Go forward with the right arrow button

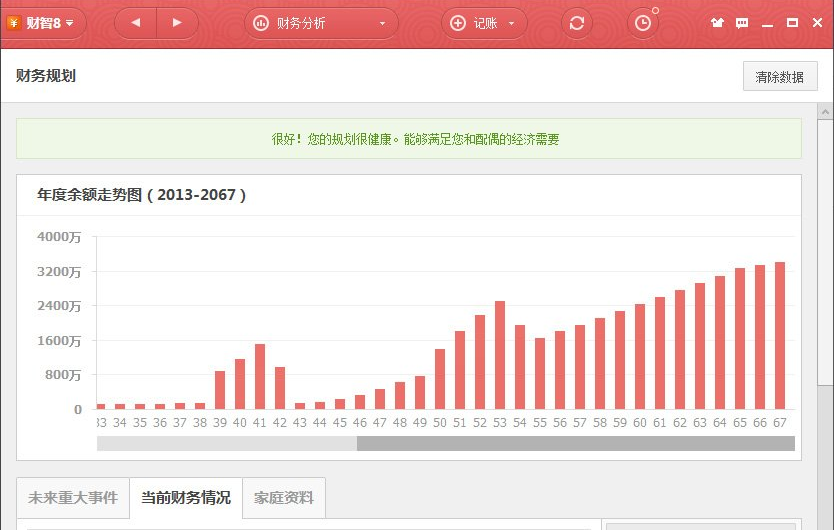pyautogui.click(x=178, y=23)
